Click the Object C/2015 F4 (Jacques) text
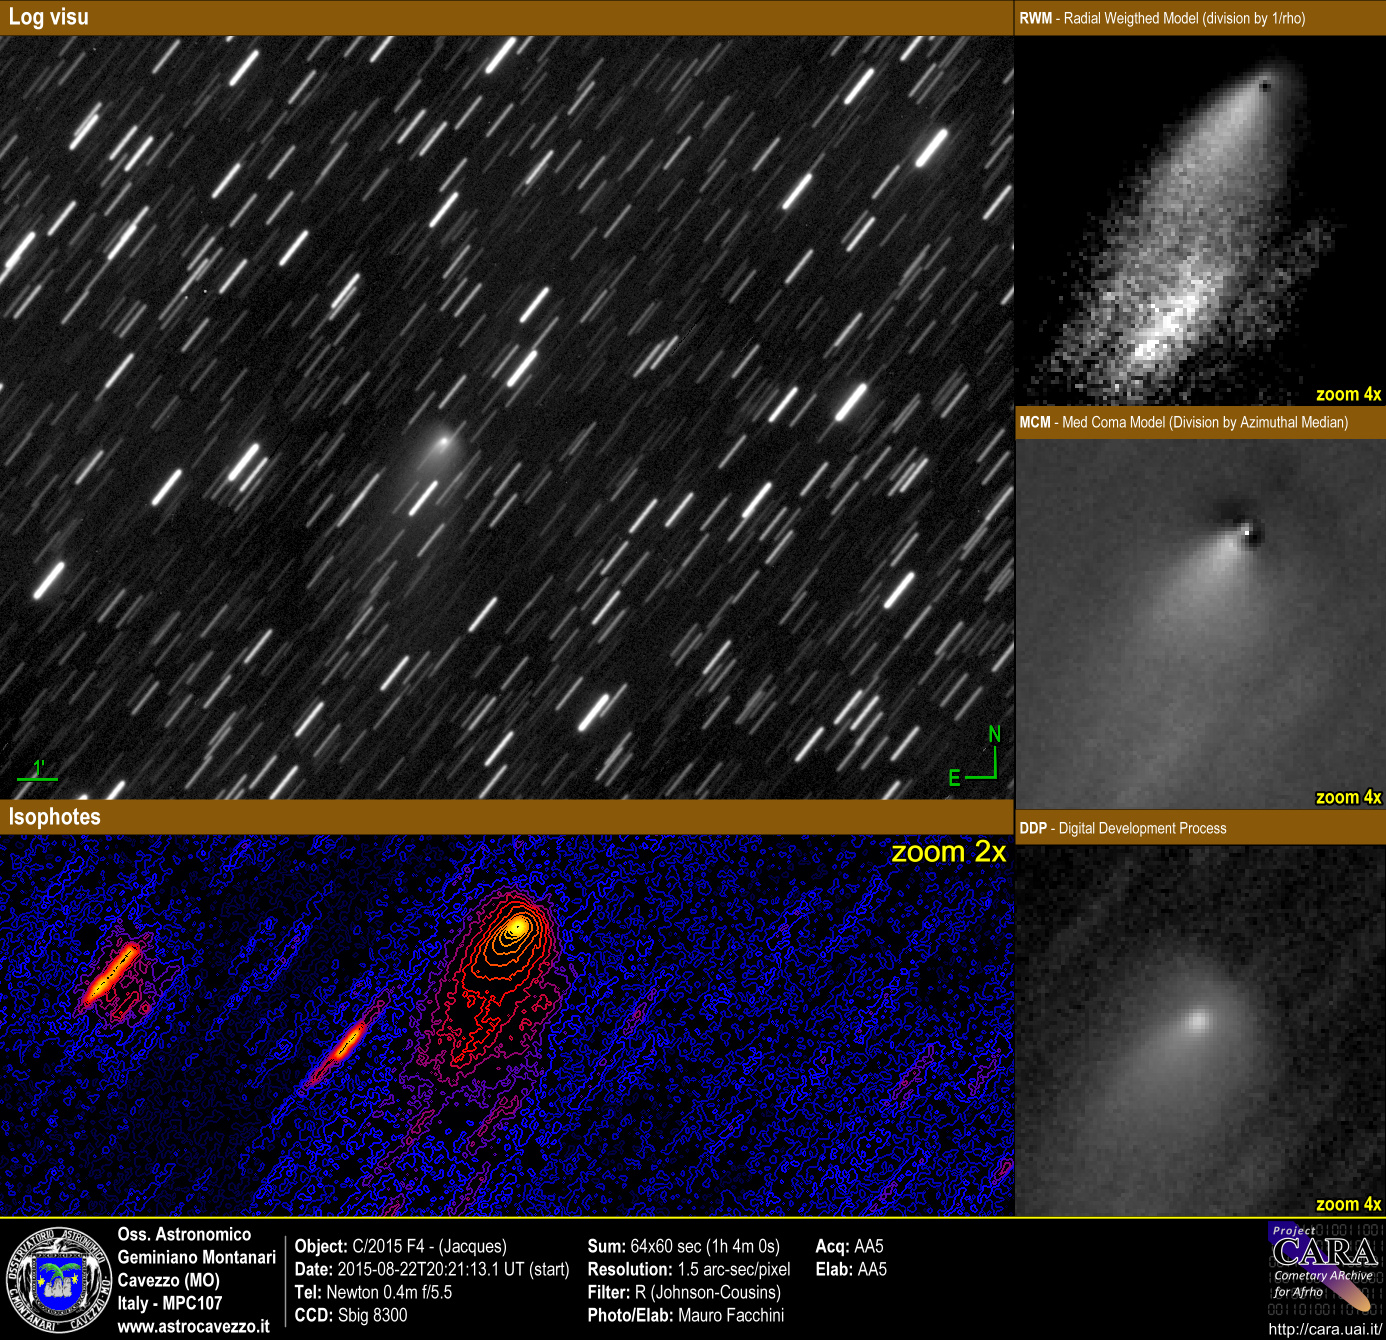Viewport: 1386px width, 1340px height. coord(400,1246)
